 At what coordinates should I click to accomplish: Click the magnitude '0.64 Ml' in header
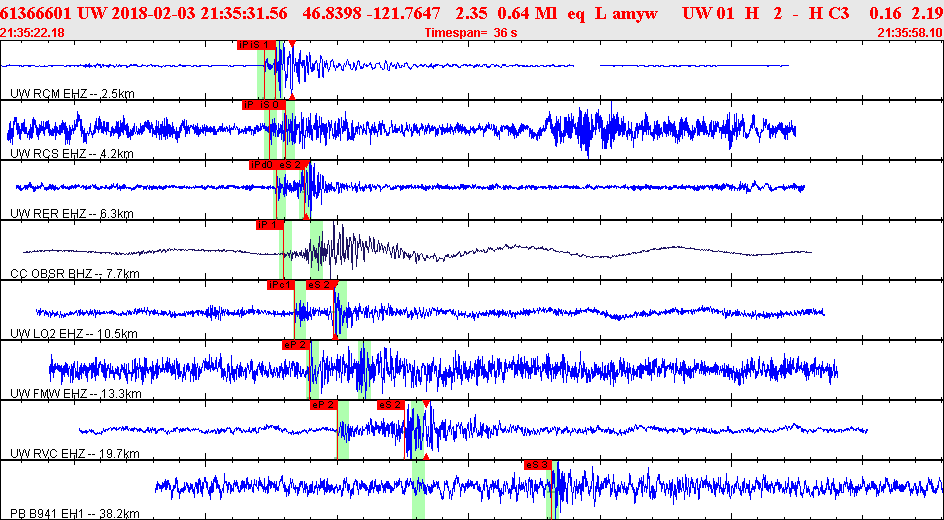[527, 13]
